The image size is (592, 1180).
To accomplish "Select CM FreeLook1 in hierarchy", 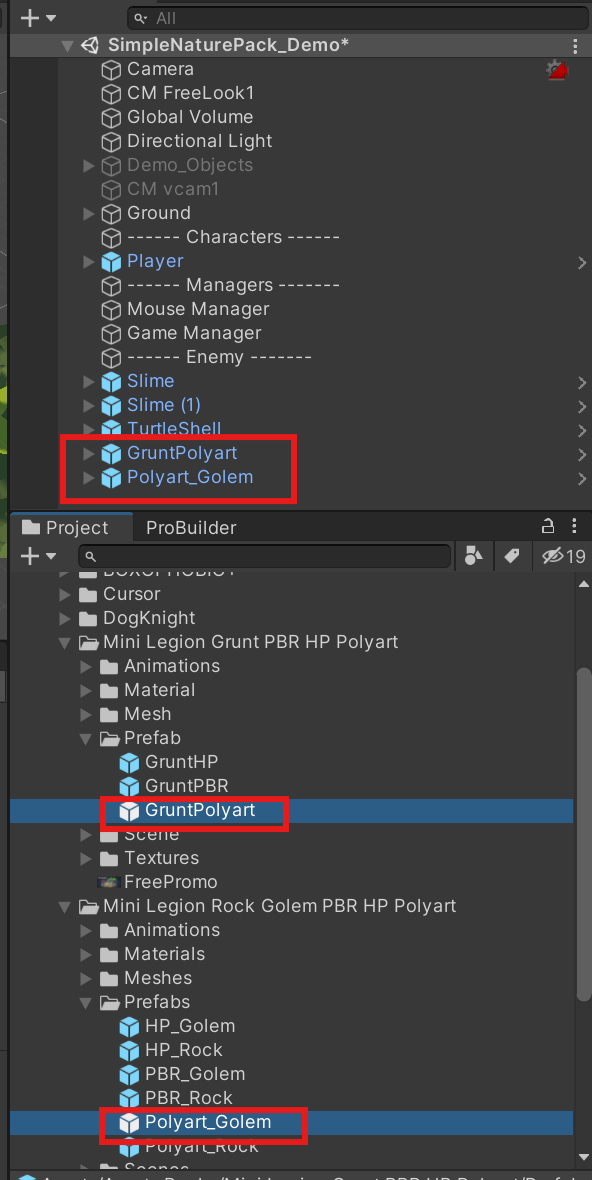I will click(190, 93).
